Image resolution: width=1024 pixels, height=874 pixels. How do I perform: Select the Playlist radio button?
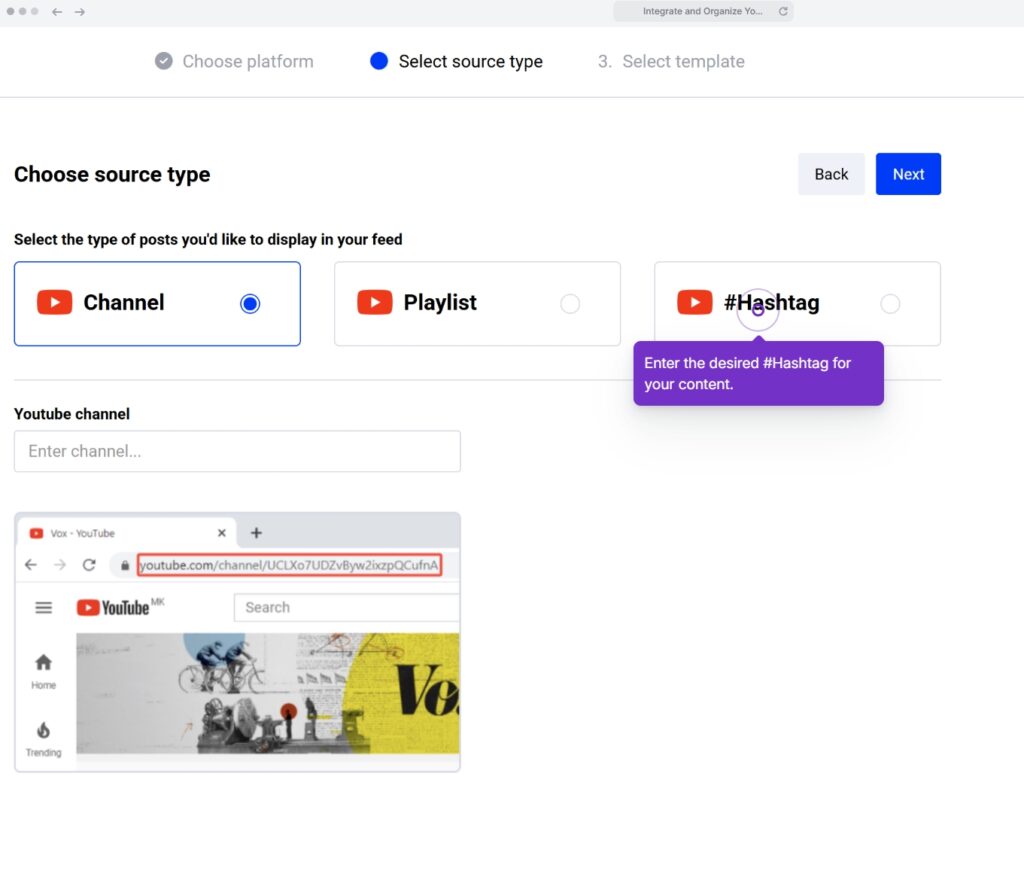569,304
